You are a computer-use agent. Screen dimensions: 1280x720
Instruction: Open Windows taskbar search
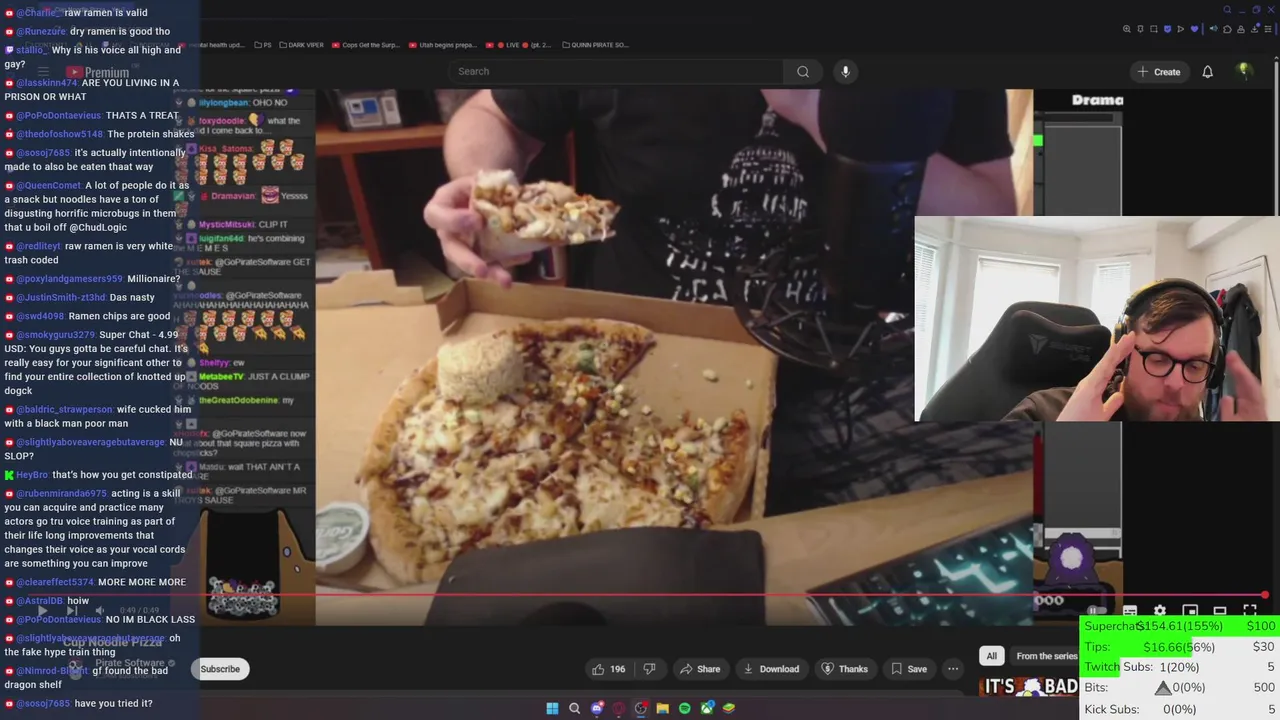click(x=574, y=708)
